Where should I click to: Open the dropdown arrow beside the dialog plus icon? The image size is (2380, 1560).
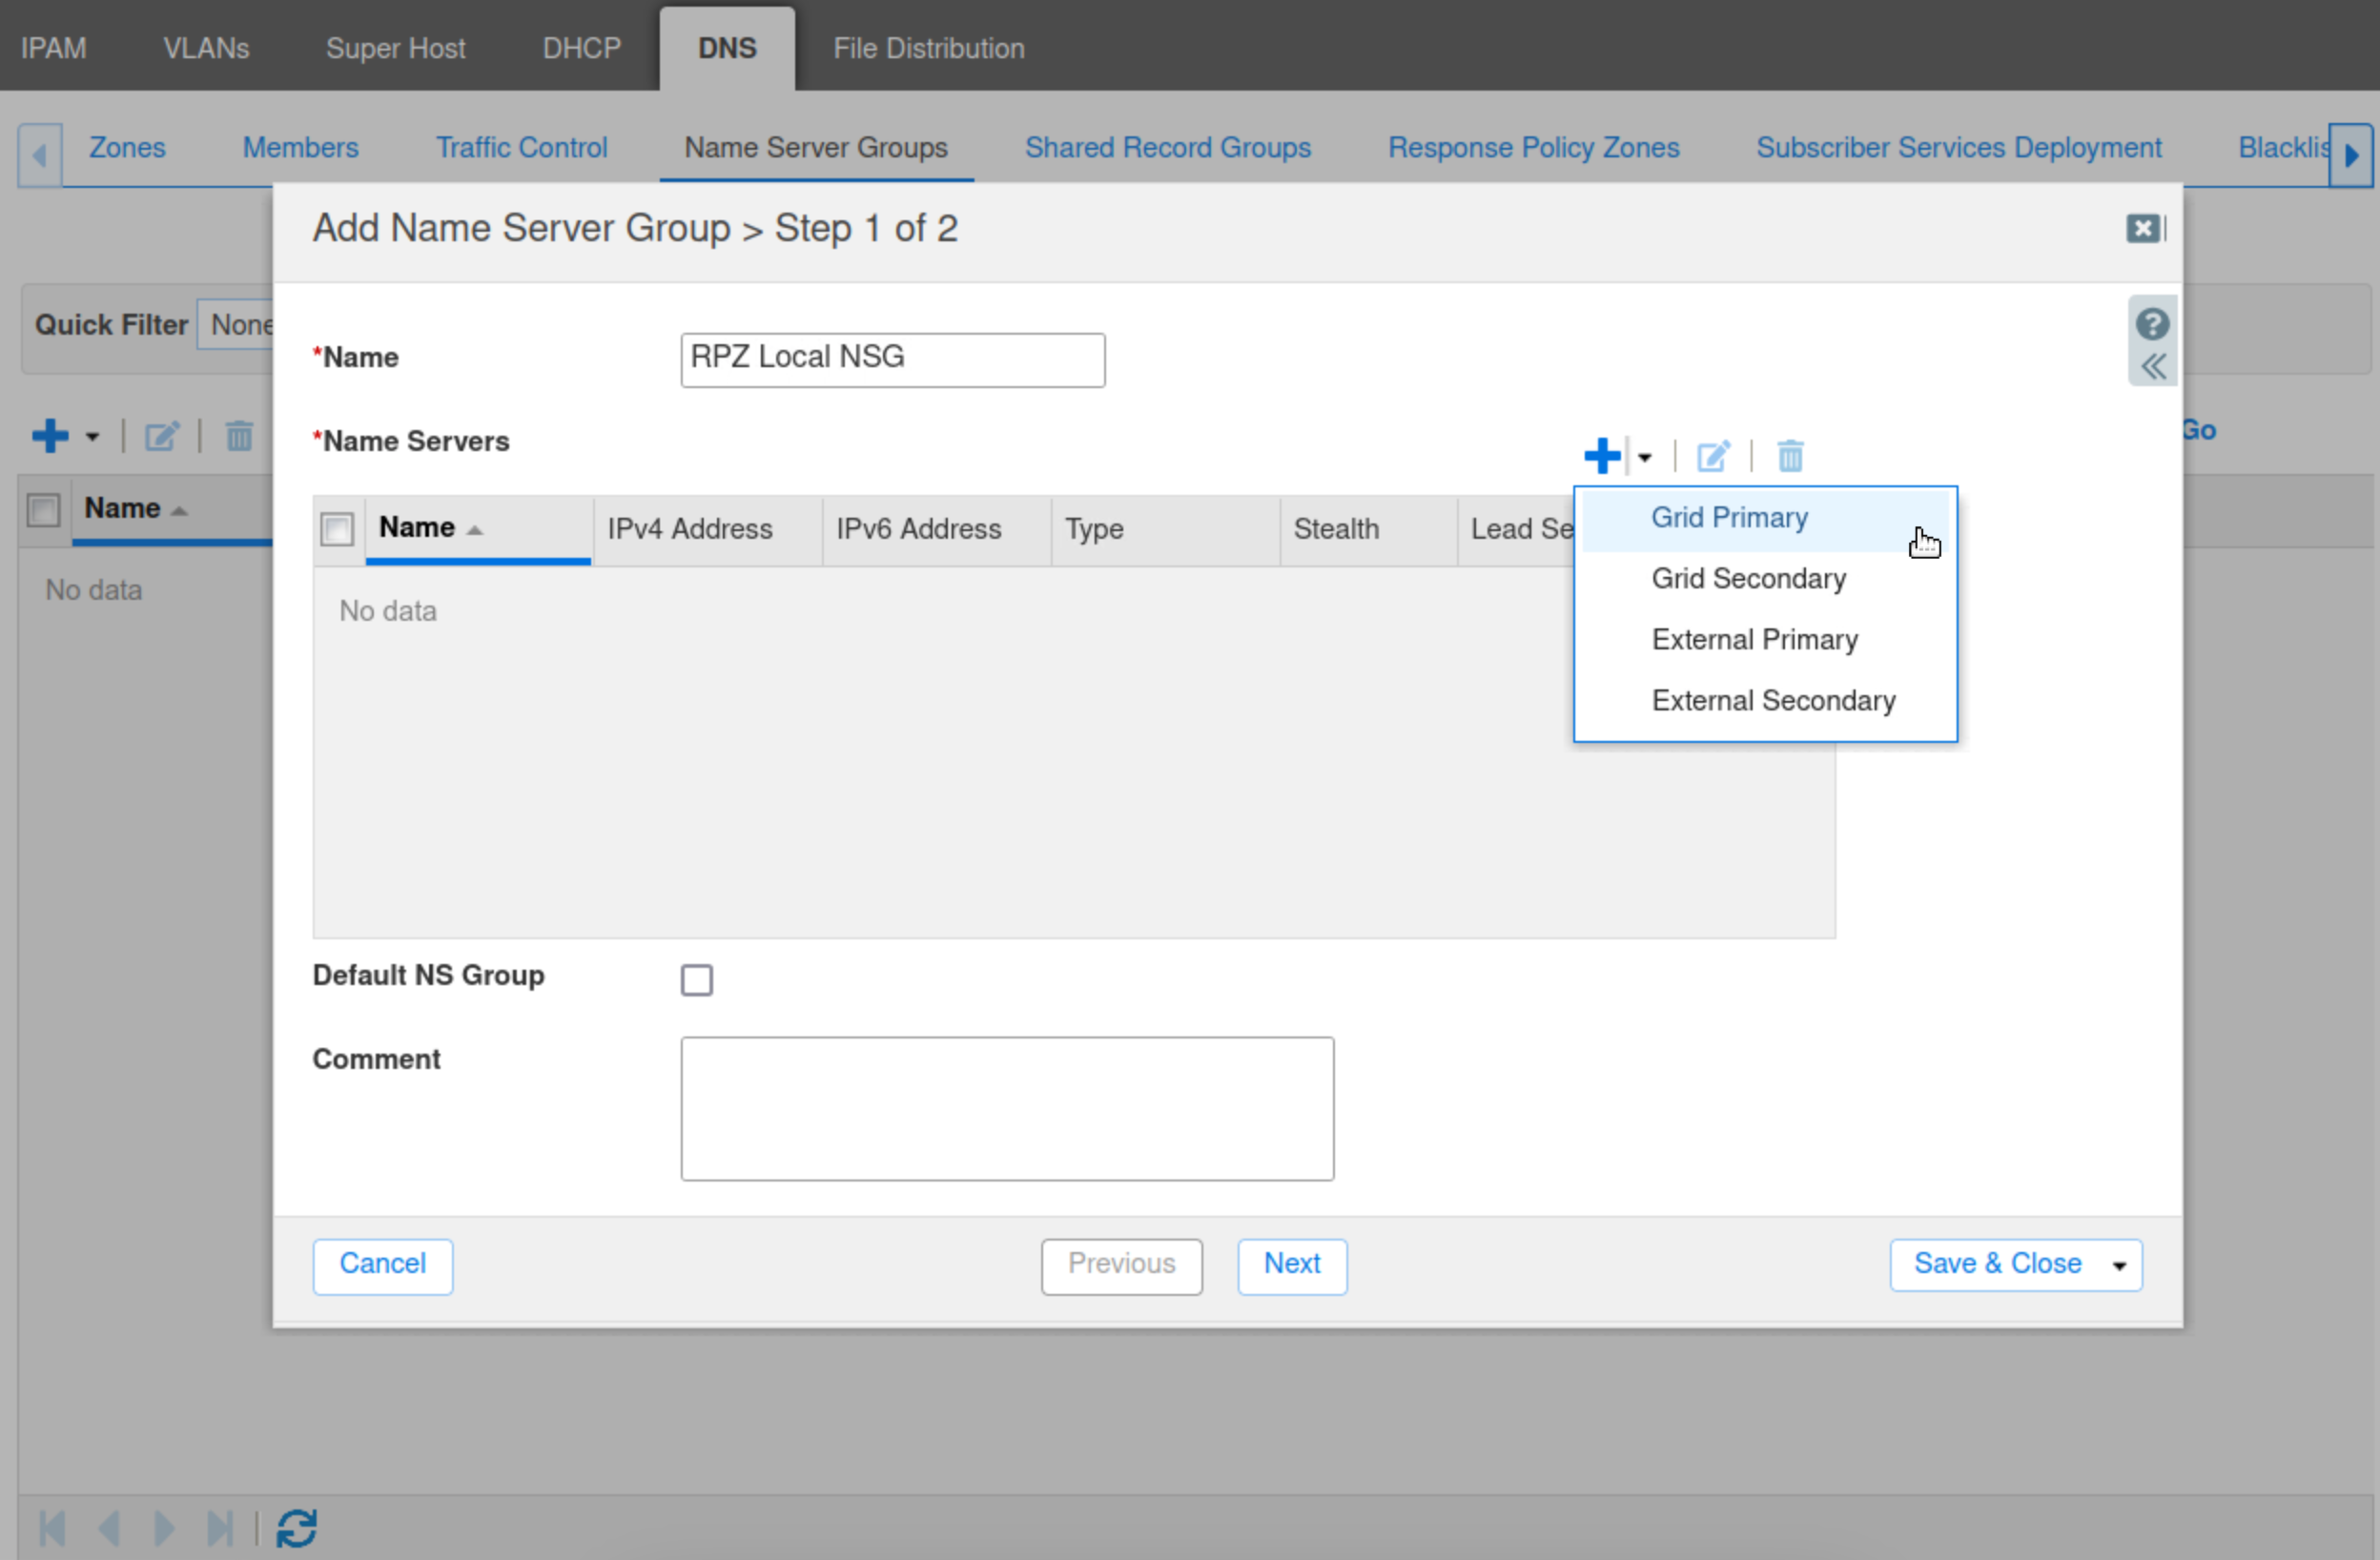[1645, 457]
